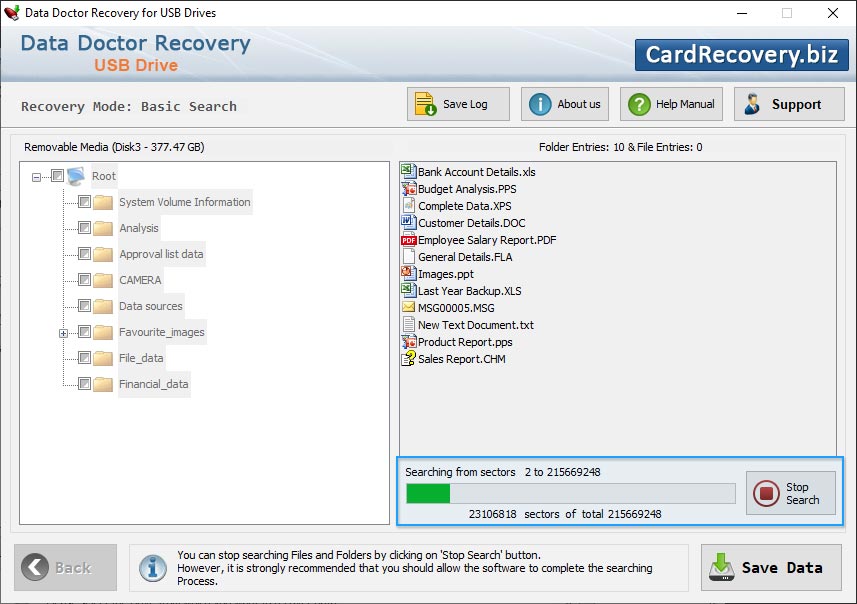Click the info icon beside stop-search message
The image size is (857, 604).
[x=153, y=568]
